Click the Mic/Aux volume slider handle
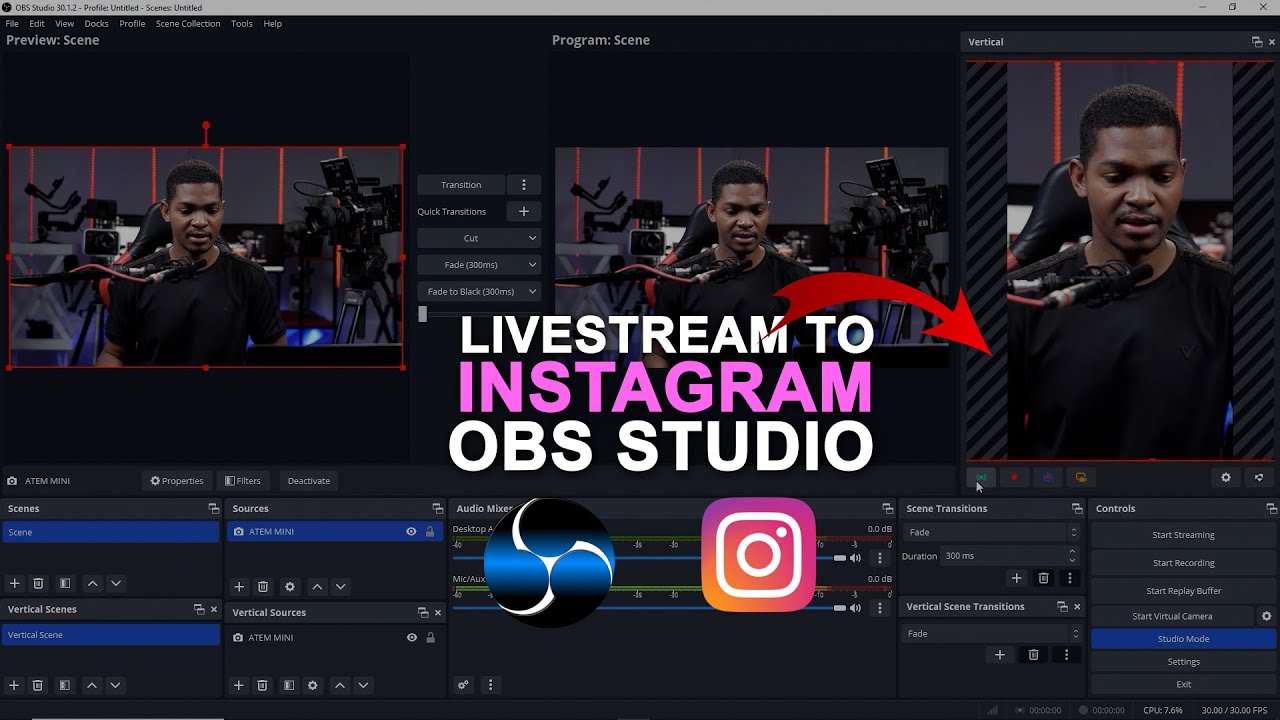Image resolution: width=1280 pixels, height=720 pixels. (840, 608)
